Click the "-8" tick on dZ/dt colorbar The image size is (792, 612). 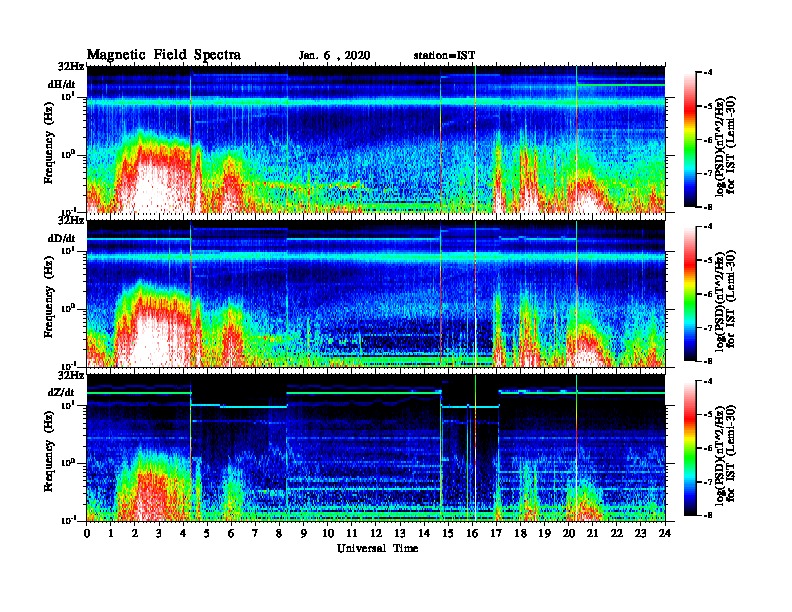point(709,515)
